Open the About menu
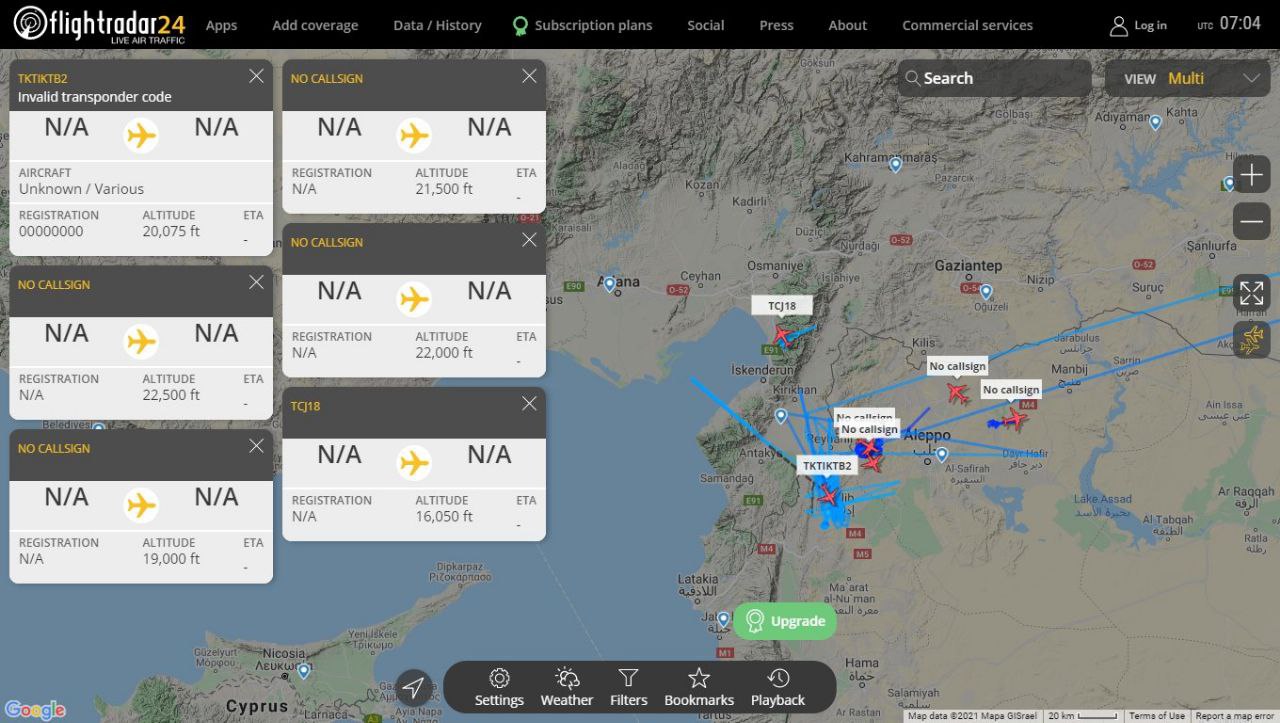The height and width of the screenshot is (723, 1280). click(848, 25)
